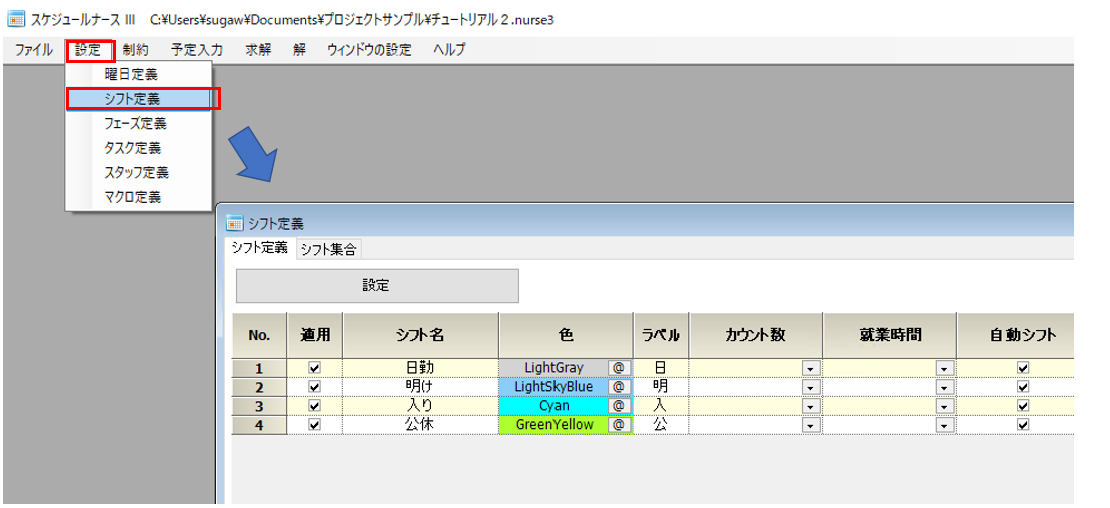The height and width of the screenshot is (508, 1110).
Task: Click the @ icon next to LightSkyBlue
Action: [619, 387]
